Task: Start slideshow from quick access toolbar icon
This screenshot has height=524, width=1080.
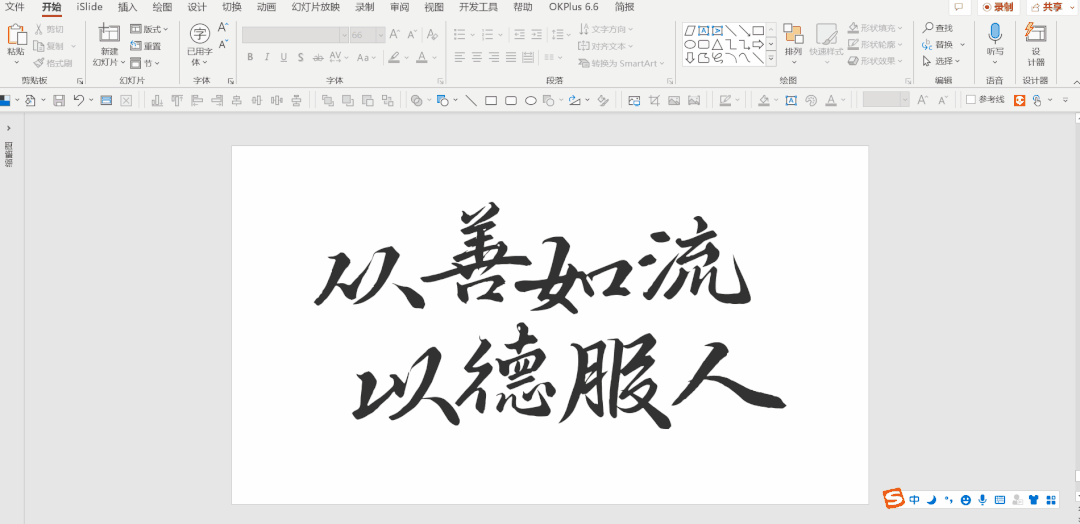Action: pos(106,101)
